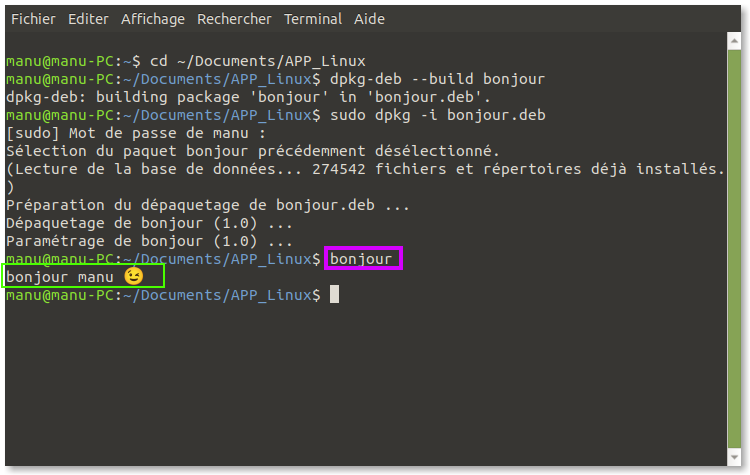
Task: Open the Editer menu
Action: (88, 19)
